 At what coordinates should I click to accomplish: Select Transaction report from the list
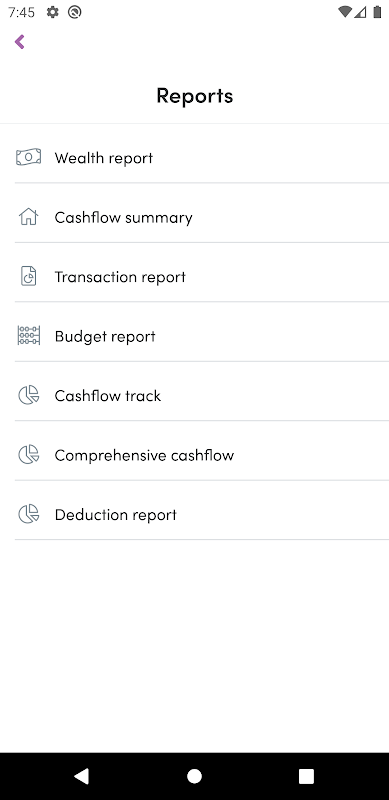(202, 277)
